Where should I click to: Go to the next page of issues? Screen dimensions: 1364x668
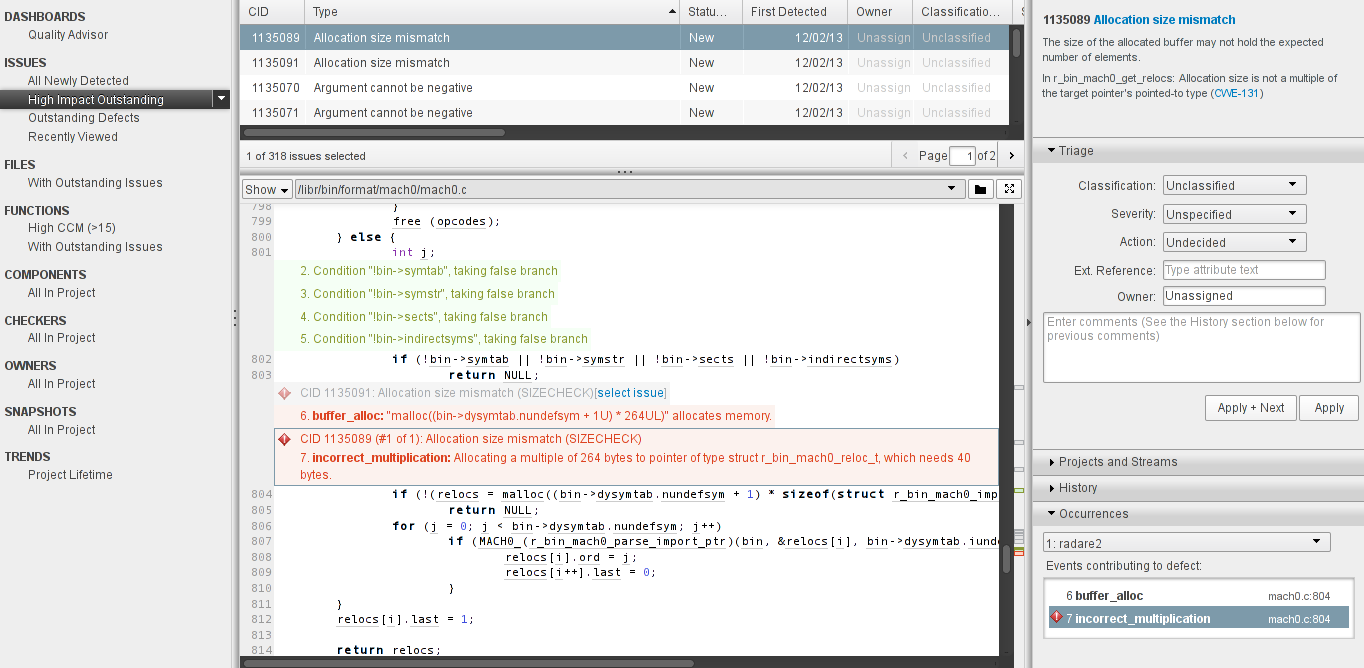click(1010, 155)
